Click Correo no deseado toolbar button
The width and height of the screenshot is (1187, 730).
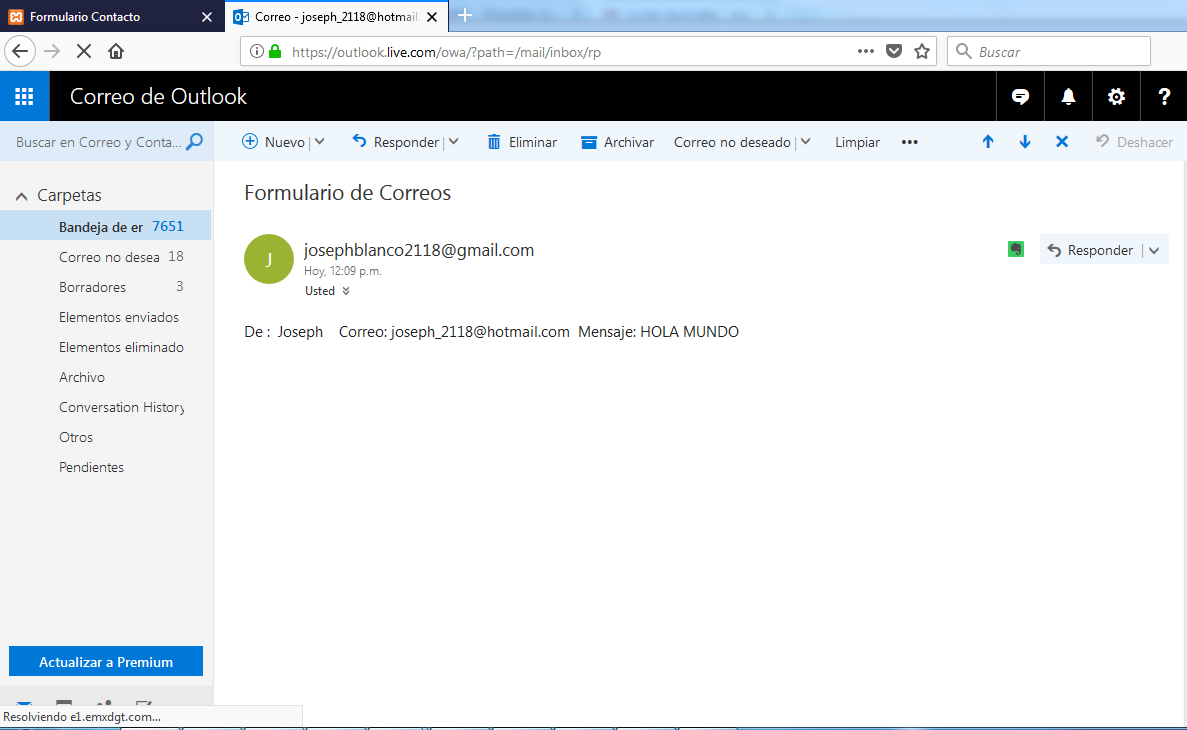coord(732,142)
